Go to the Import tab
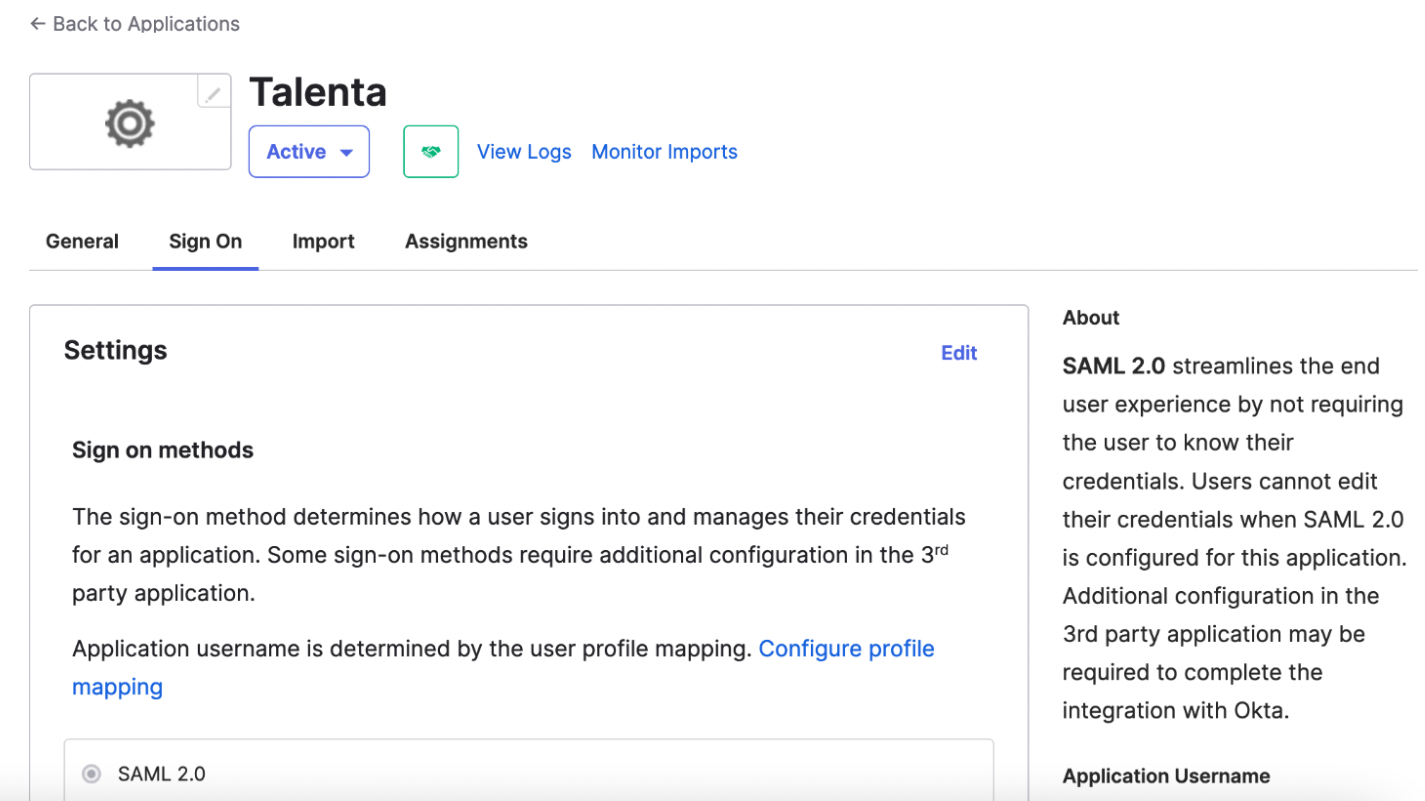This screenshot has height=801, width=1425. pos(323,241)
